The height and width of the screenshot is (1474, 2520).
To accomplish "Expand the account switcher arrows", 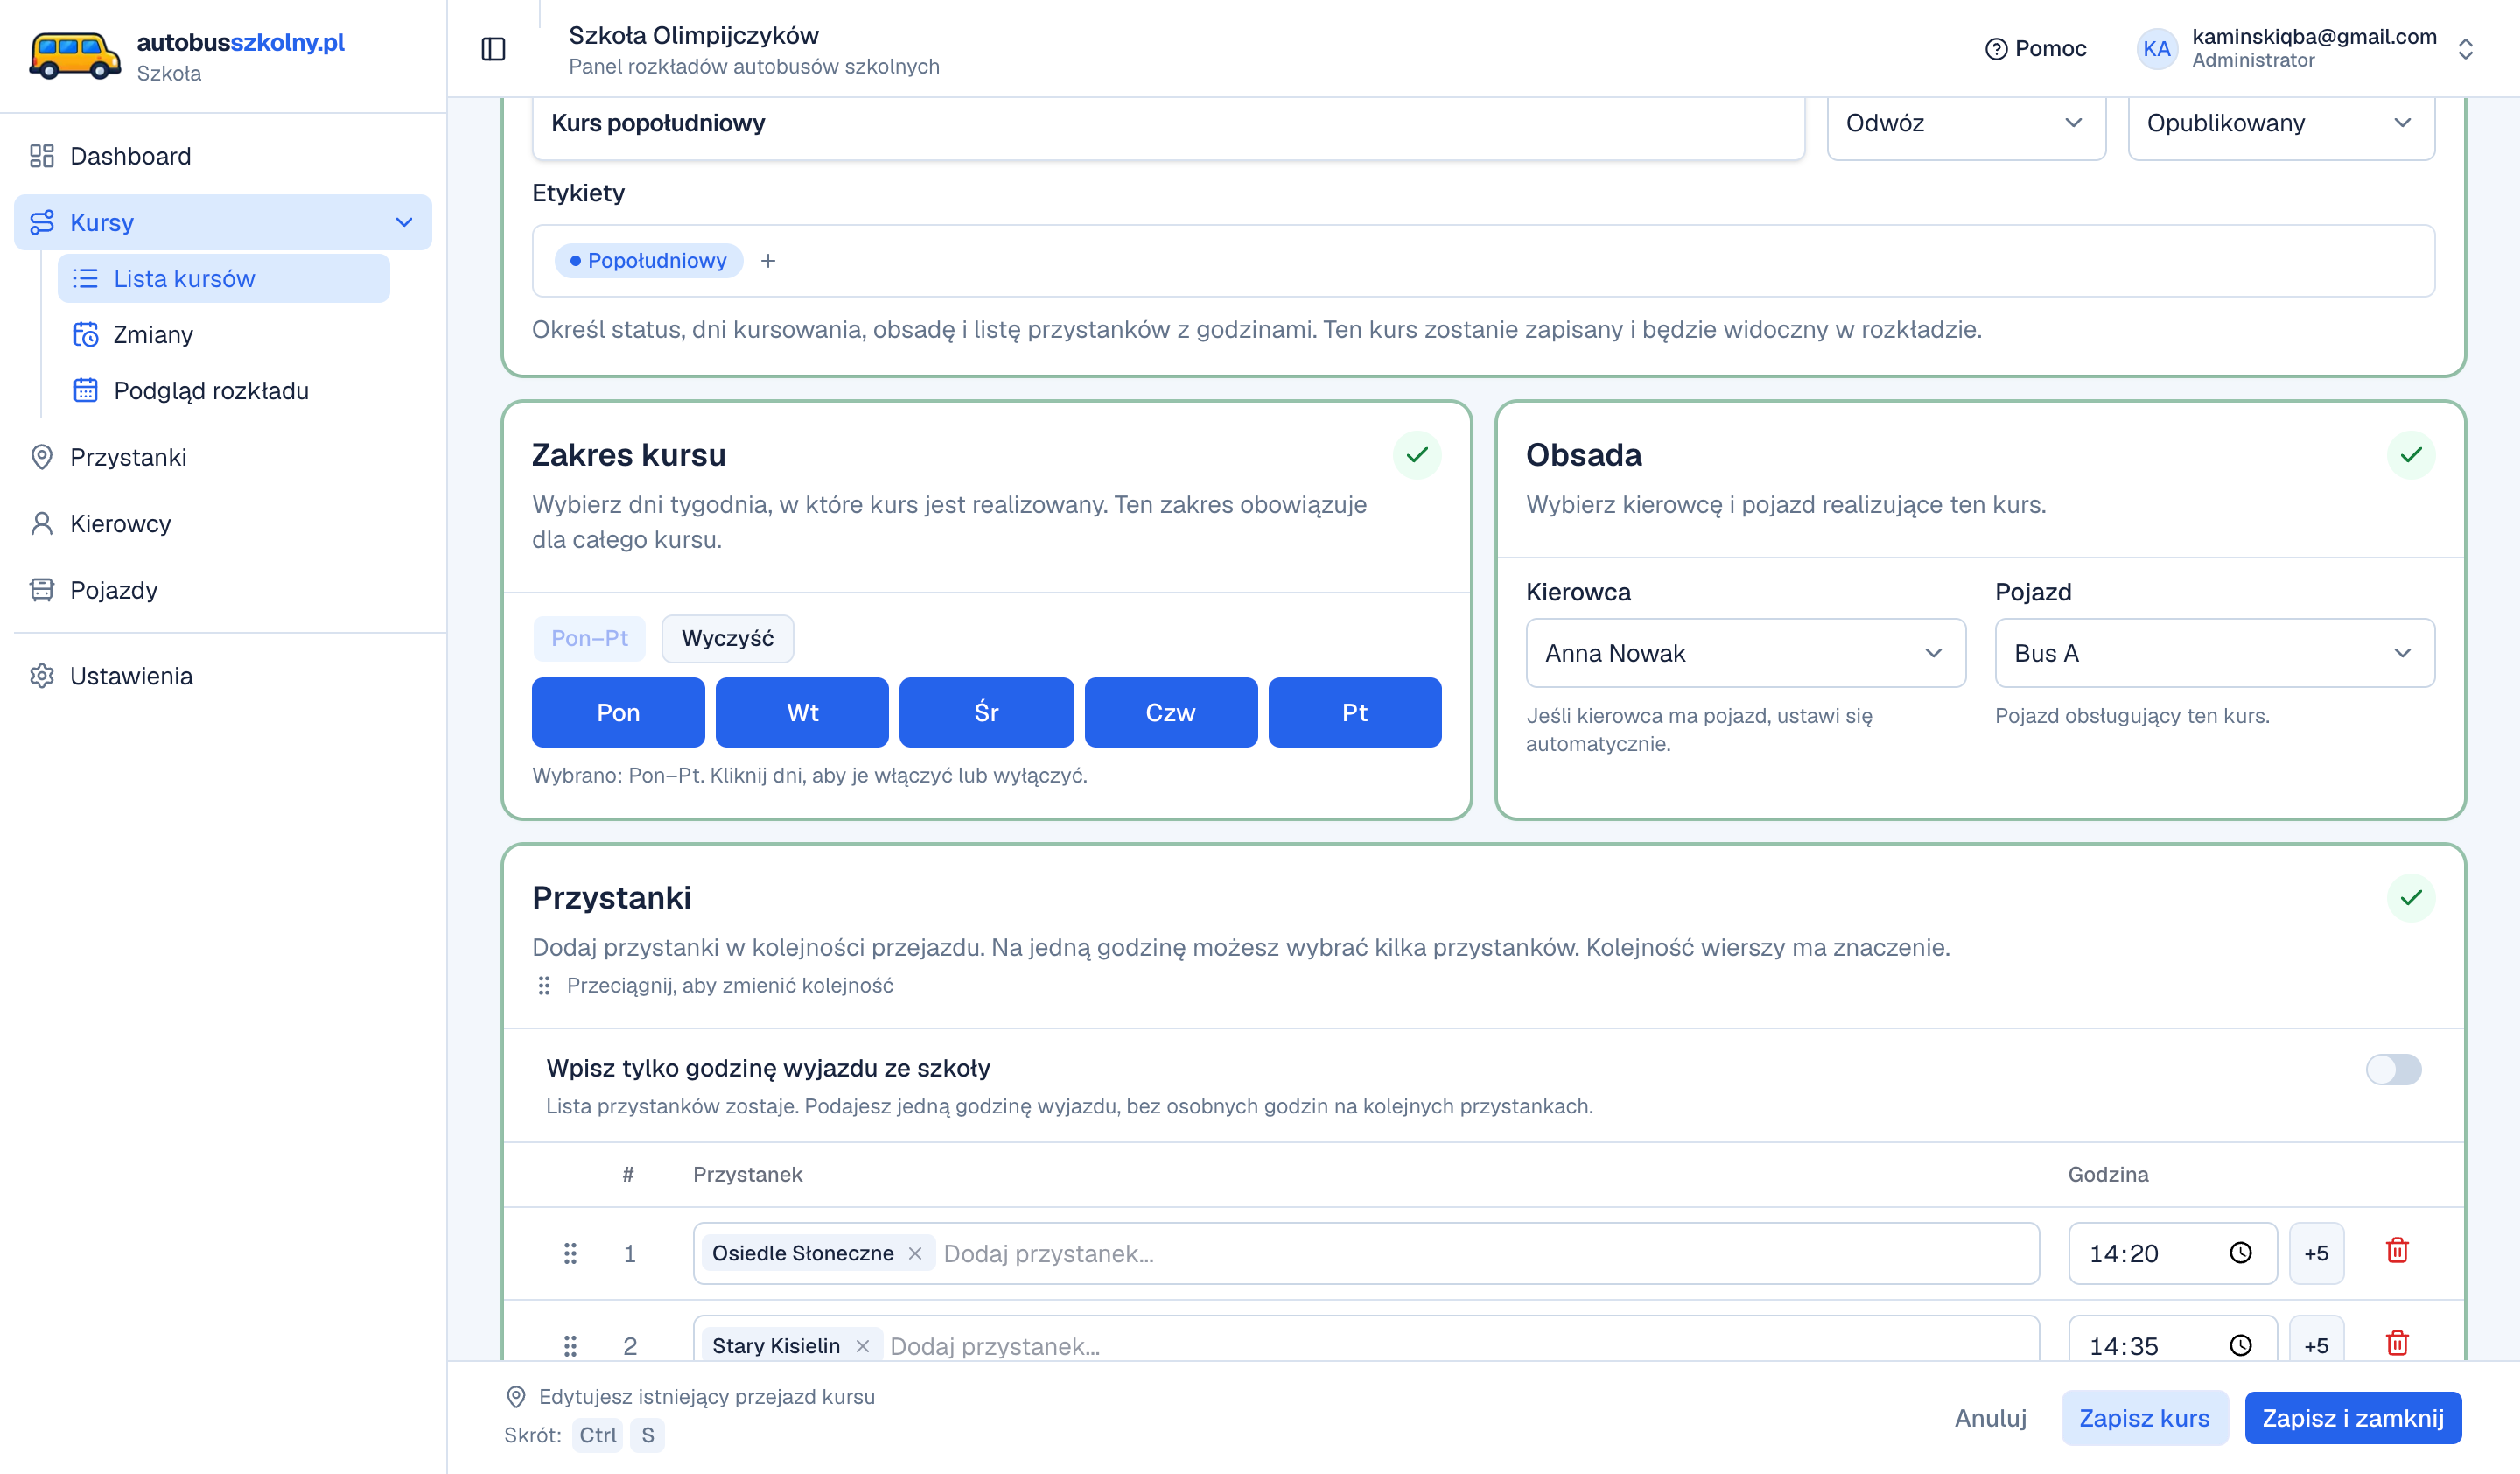I will pyautogui.click(x=2466, y=49).
